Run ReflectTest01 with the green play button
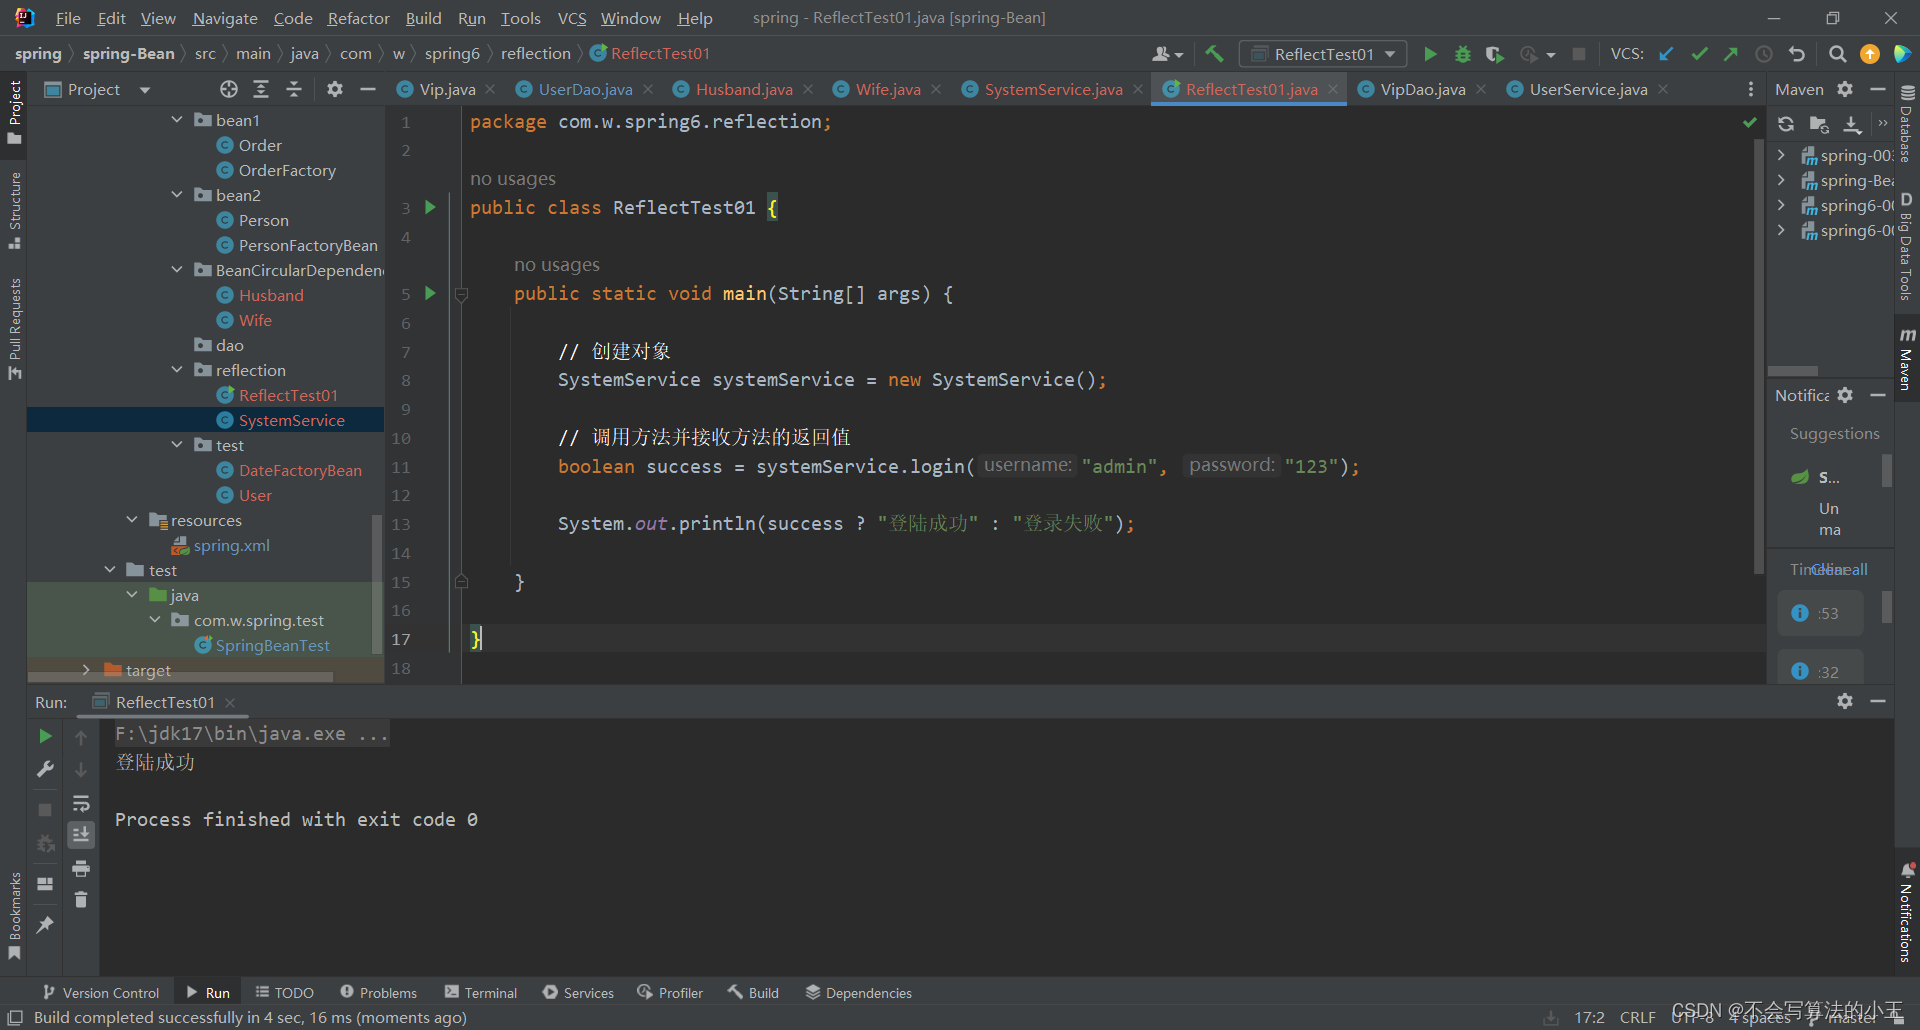Image resolution: width=1920 pixels, height=1030 pixels. point(1430,54)
